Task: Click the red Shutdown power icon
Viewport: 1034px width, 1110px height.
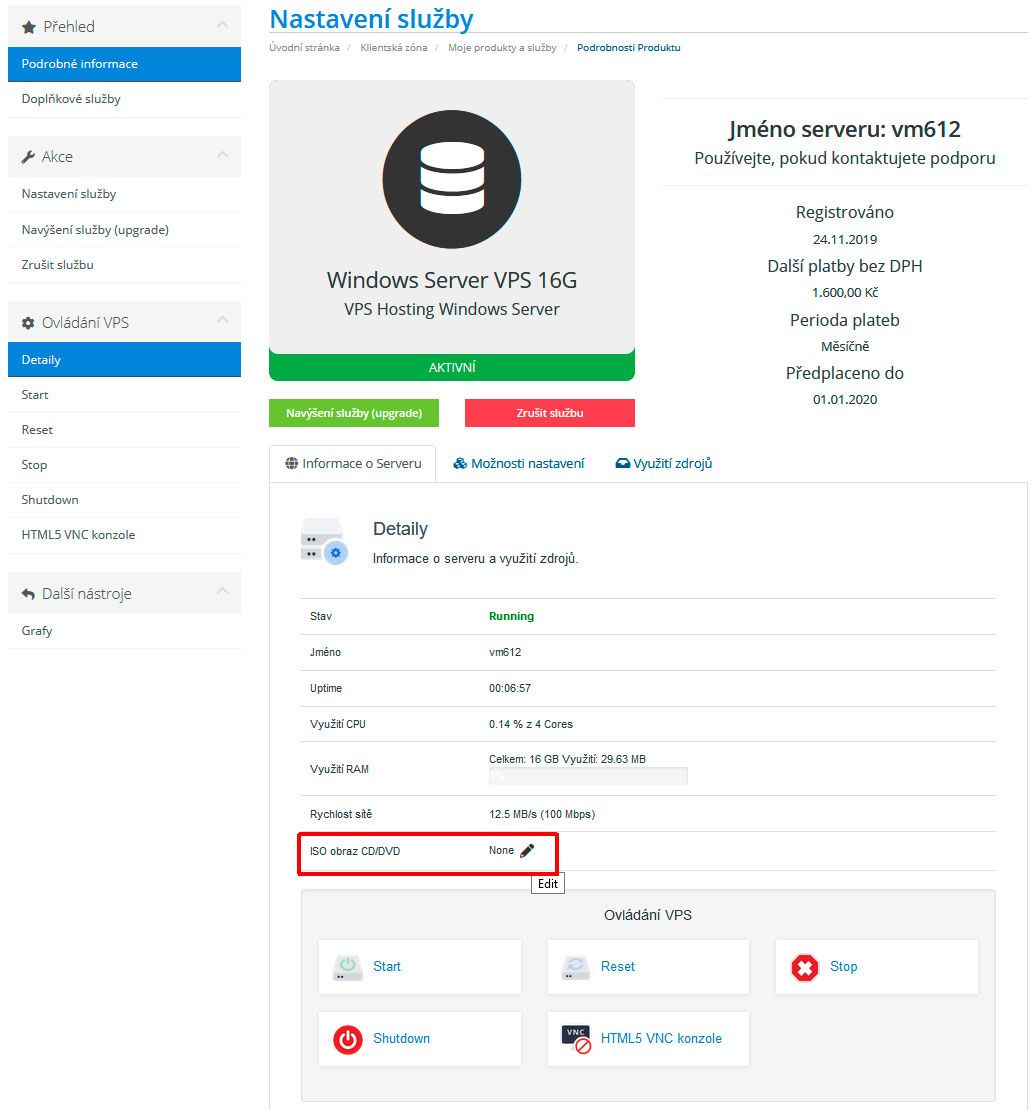Action: (347, 1038)
